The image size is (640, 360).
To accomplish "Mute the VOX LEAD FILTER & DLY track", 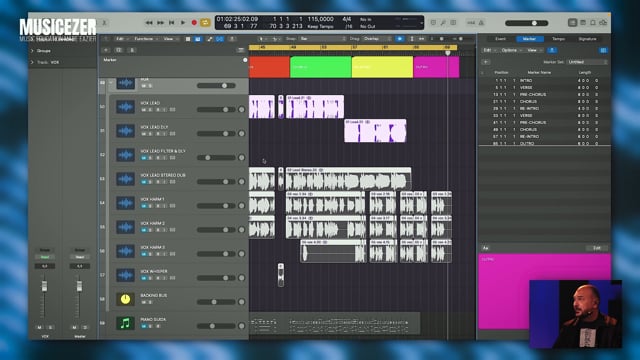I will pos(144,158).
